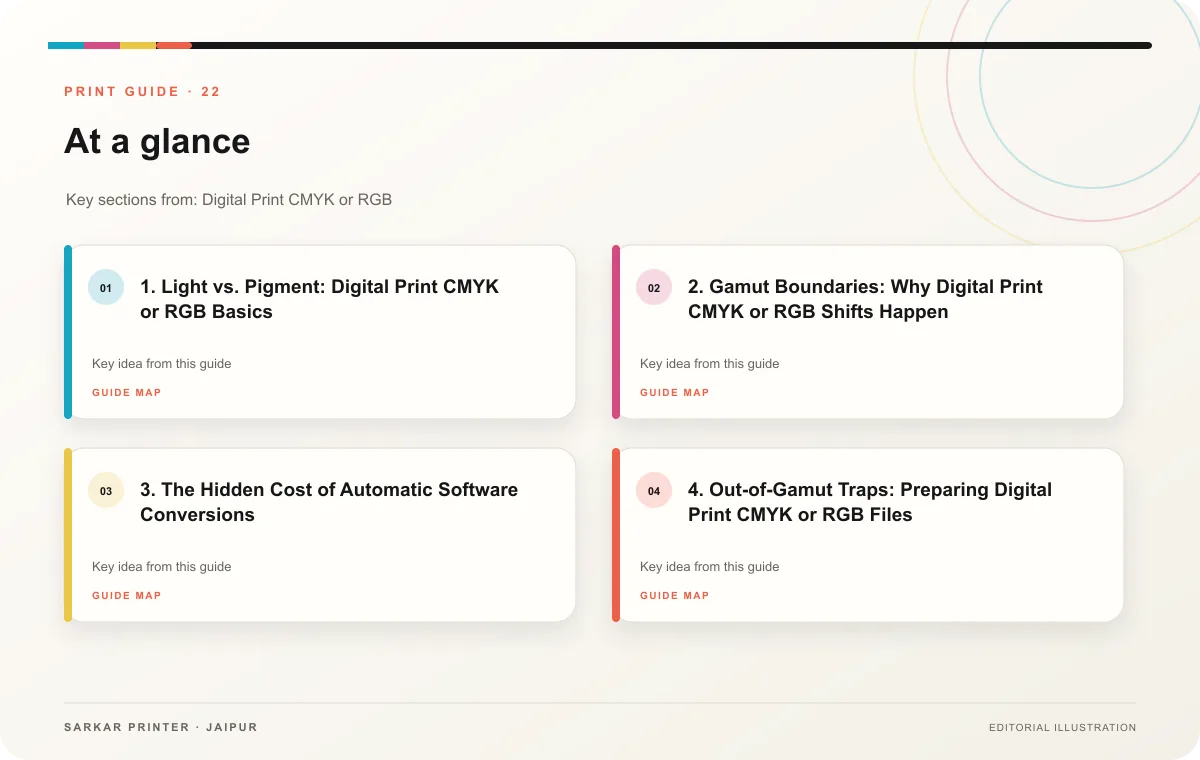
Task: Open the Light vs. Pigment card title
Action: coord(319,299)
